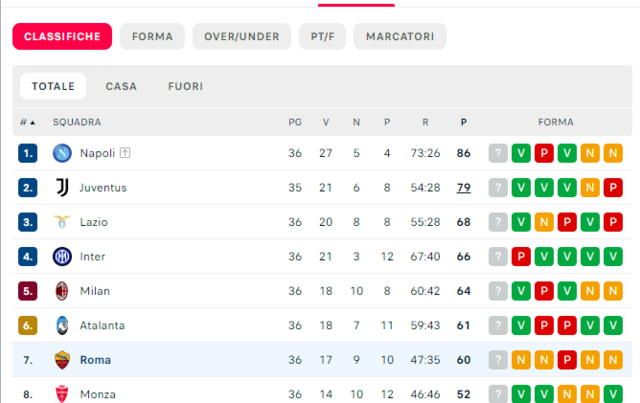This screenshot has height=403, width=640.
Task: Click the Juventus logo icon
Action: pyautogui.click(x=62, y=187)
